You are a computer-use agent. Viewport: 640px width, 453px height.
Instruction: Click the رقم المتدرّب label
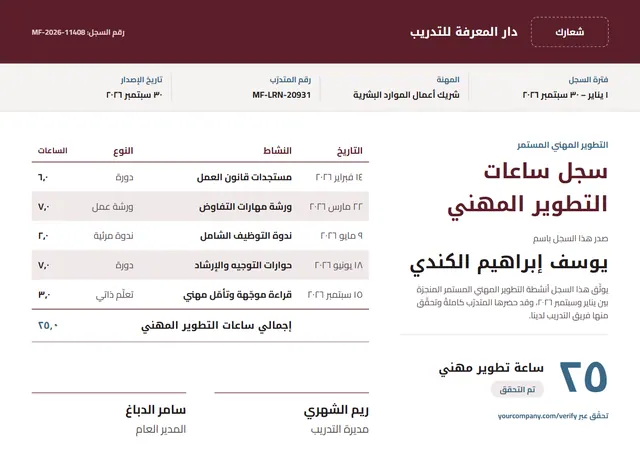click(290, 80)
